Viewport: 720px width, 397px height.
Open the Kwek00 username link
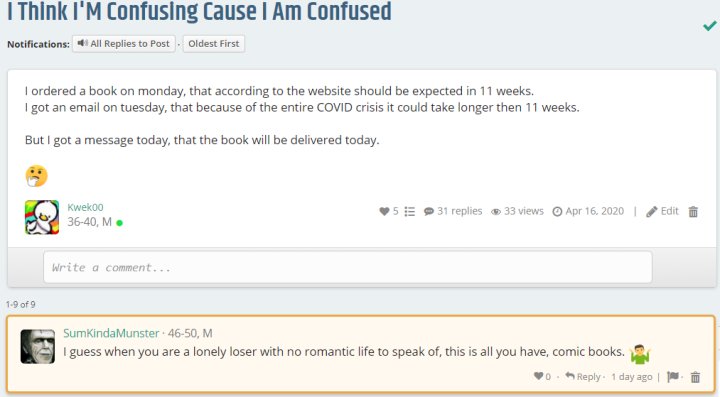[x=85, y=207]
